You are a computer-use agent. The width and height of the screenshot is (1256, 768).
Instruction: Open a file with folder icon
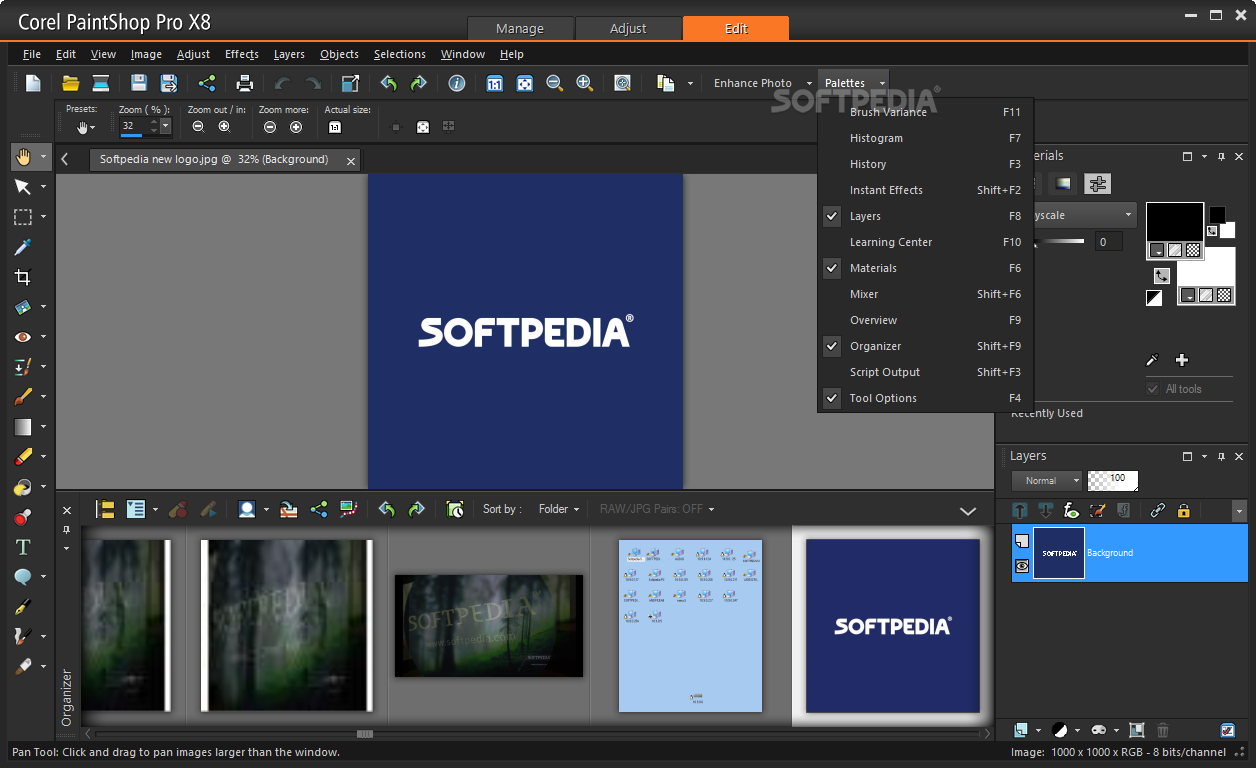point(71,83)
